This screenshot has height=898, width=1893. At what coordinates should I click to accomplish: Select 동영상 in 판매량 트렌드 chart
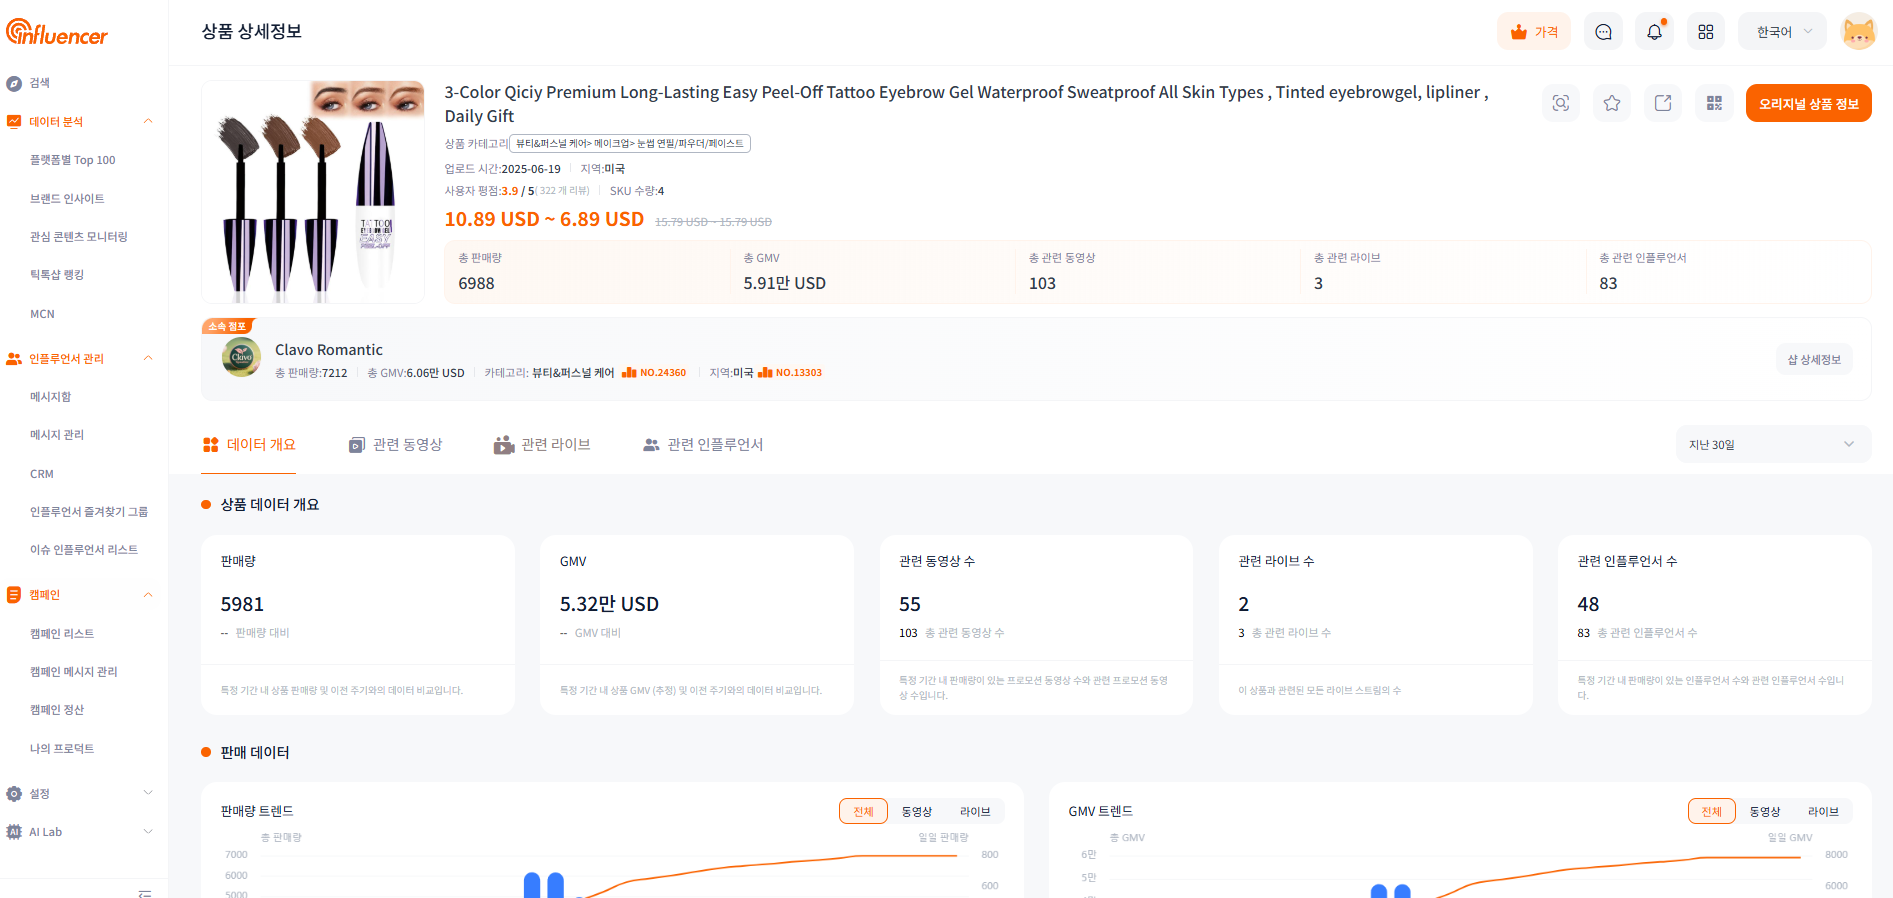[916, 811]
